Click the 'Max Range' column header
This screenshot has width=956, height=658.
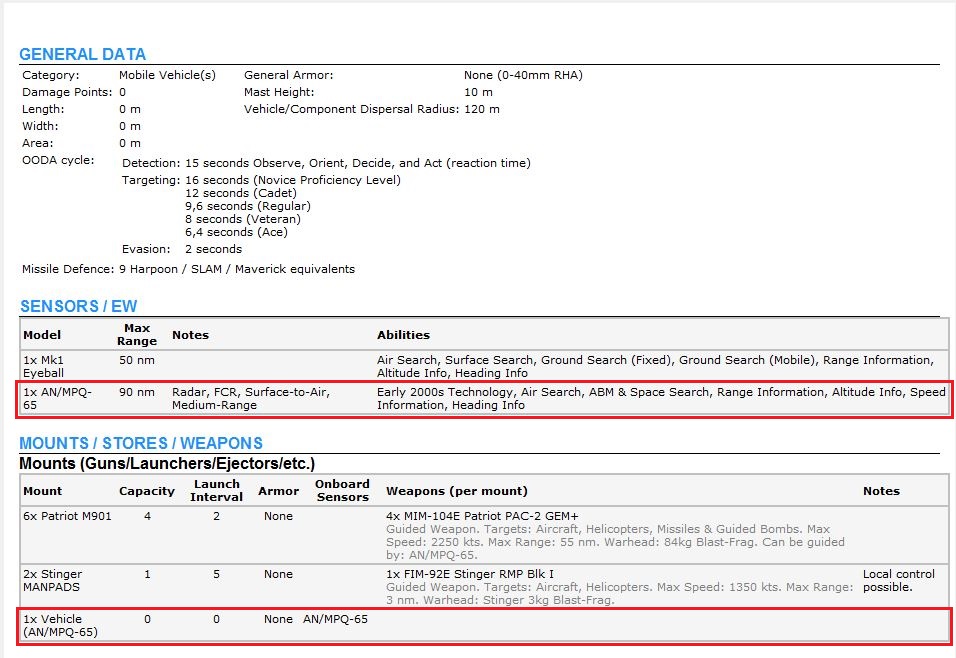(x=137, y=335)
